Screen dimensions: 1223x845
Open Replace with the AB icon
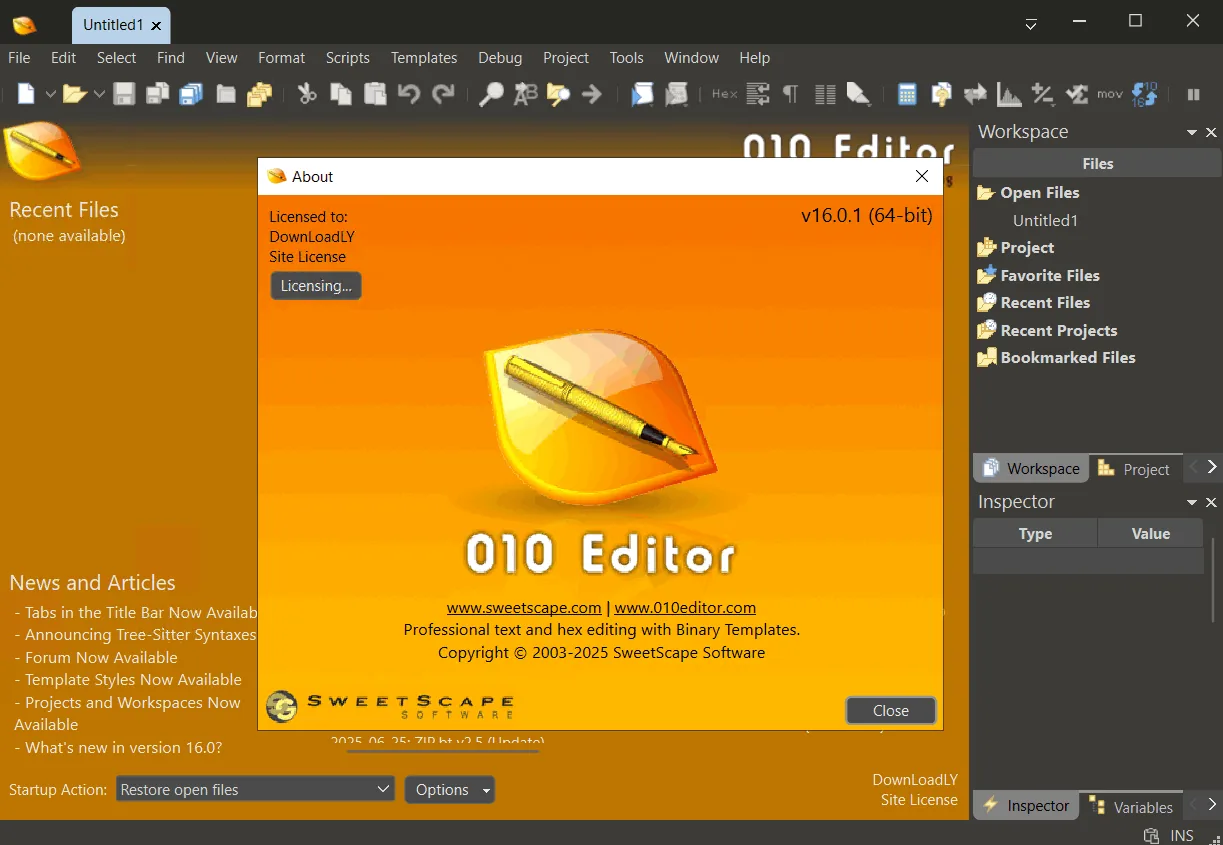tap(525, 94)
